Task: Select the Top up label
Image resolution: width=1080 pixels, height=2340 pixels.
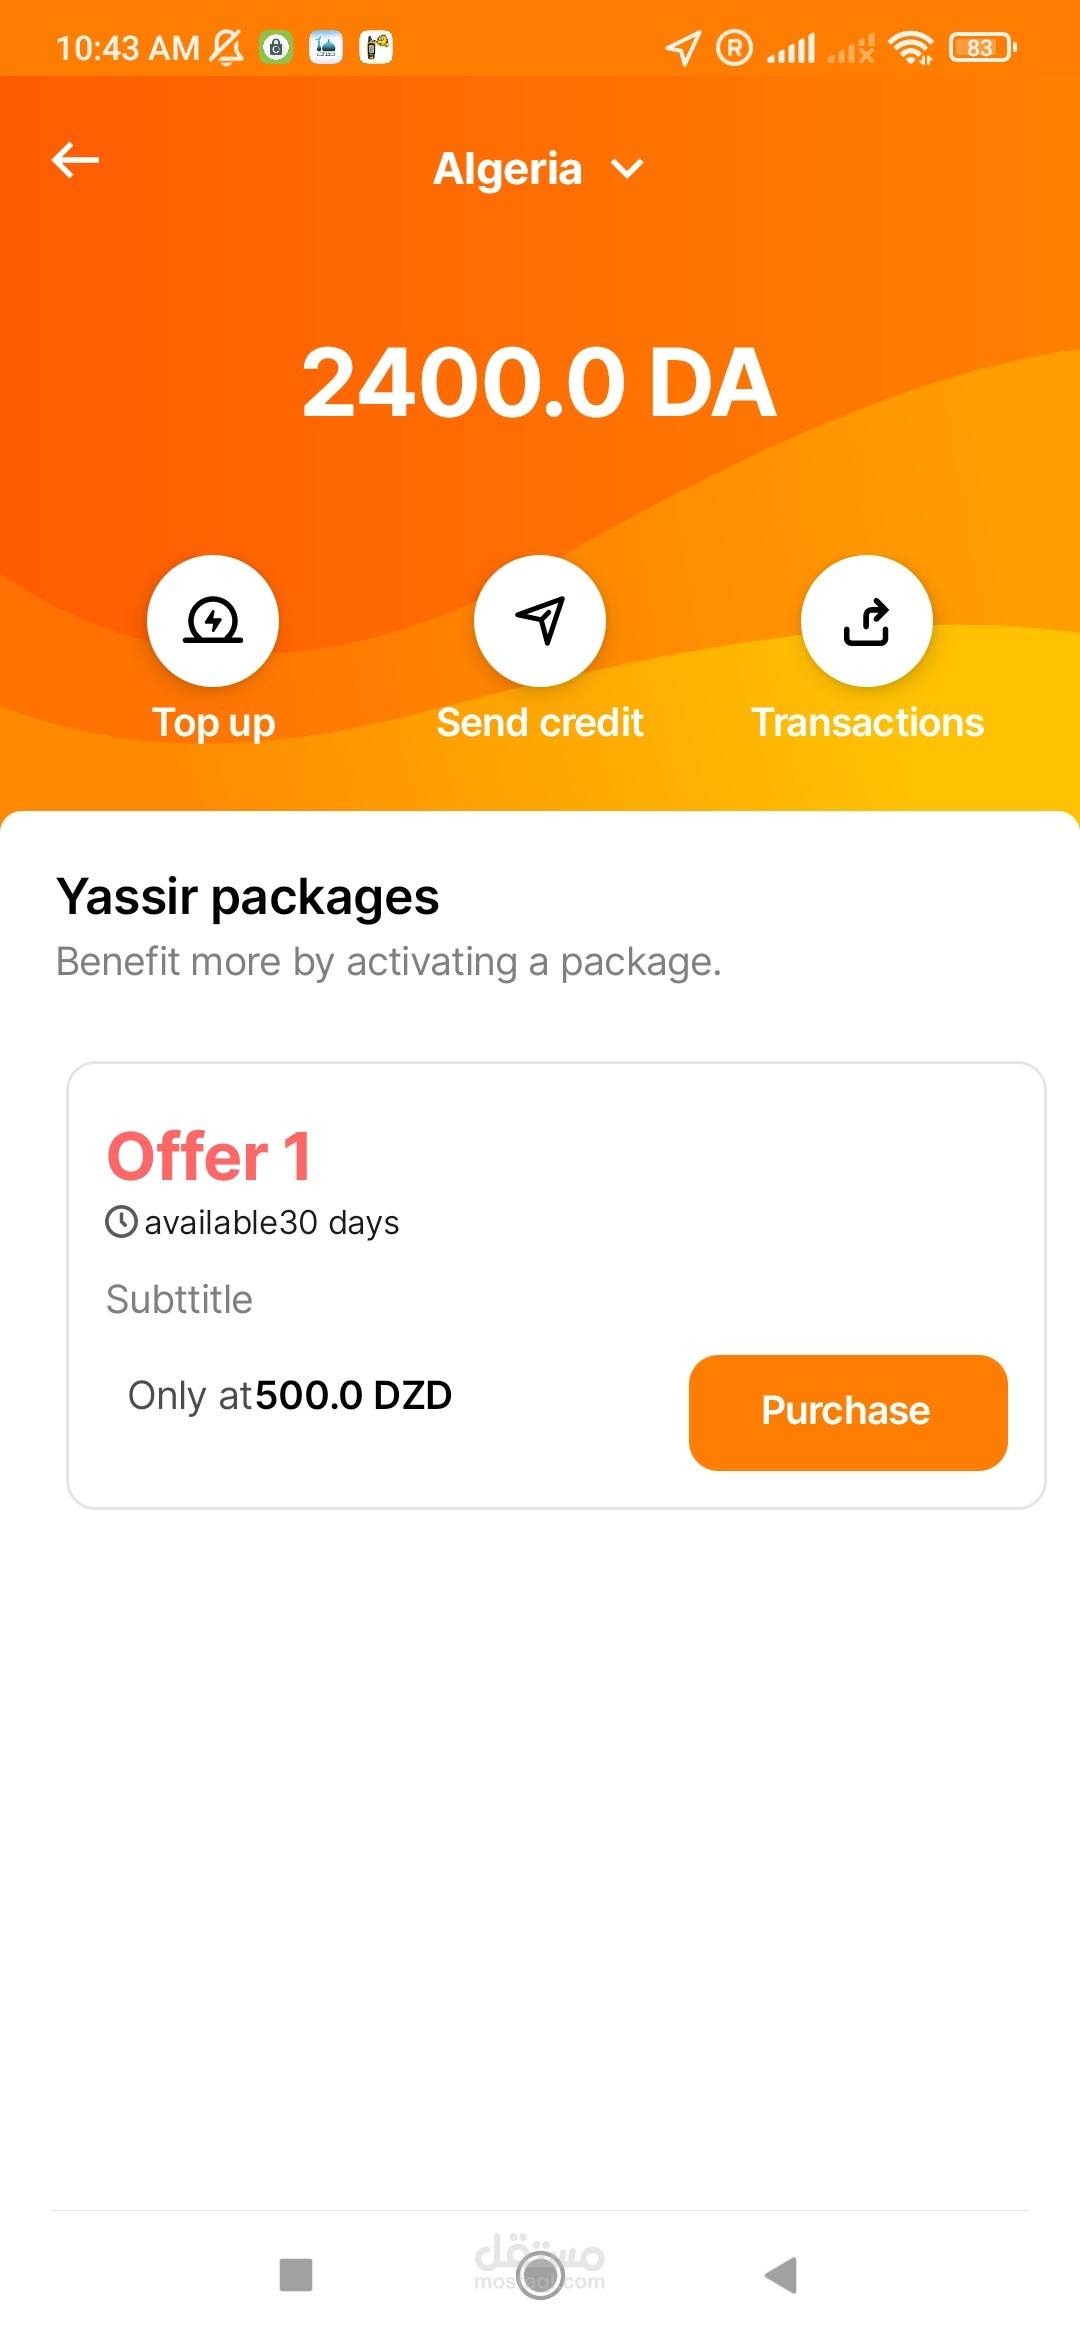Action: tap(213, 723)
